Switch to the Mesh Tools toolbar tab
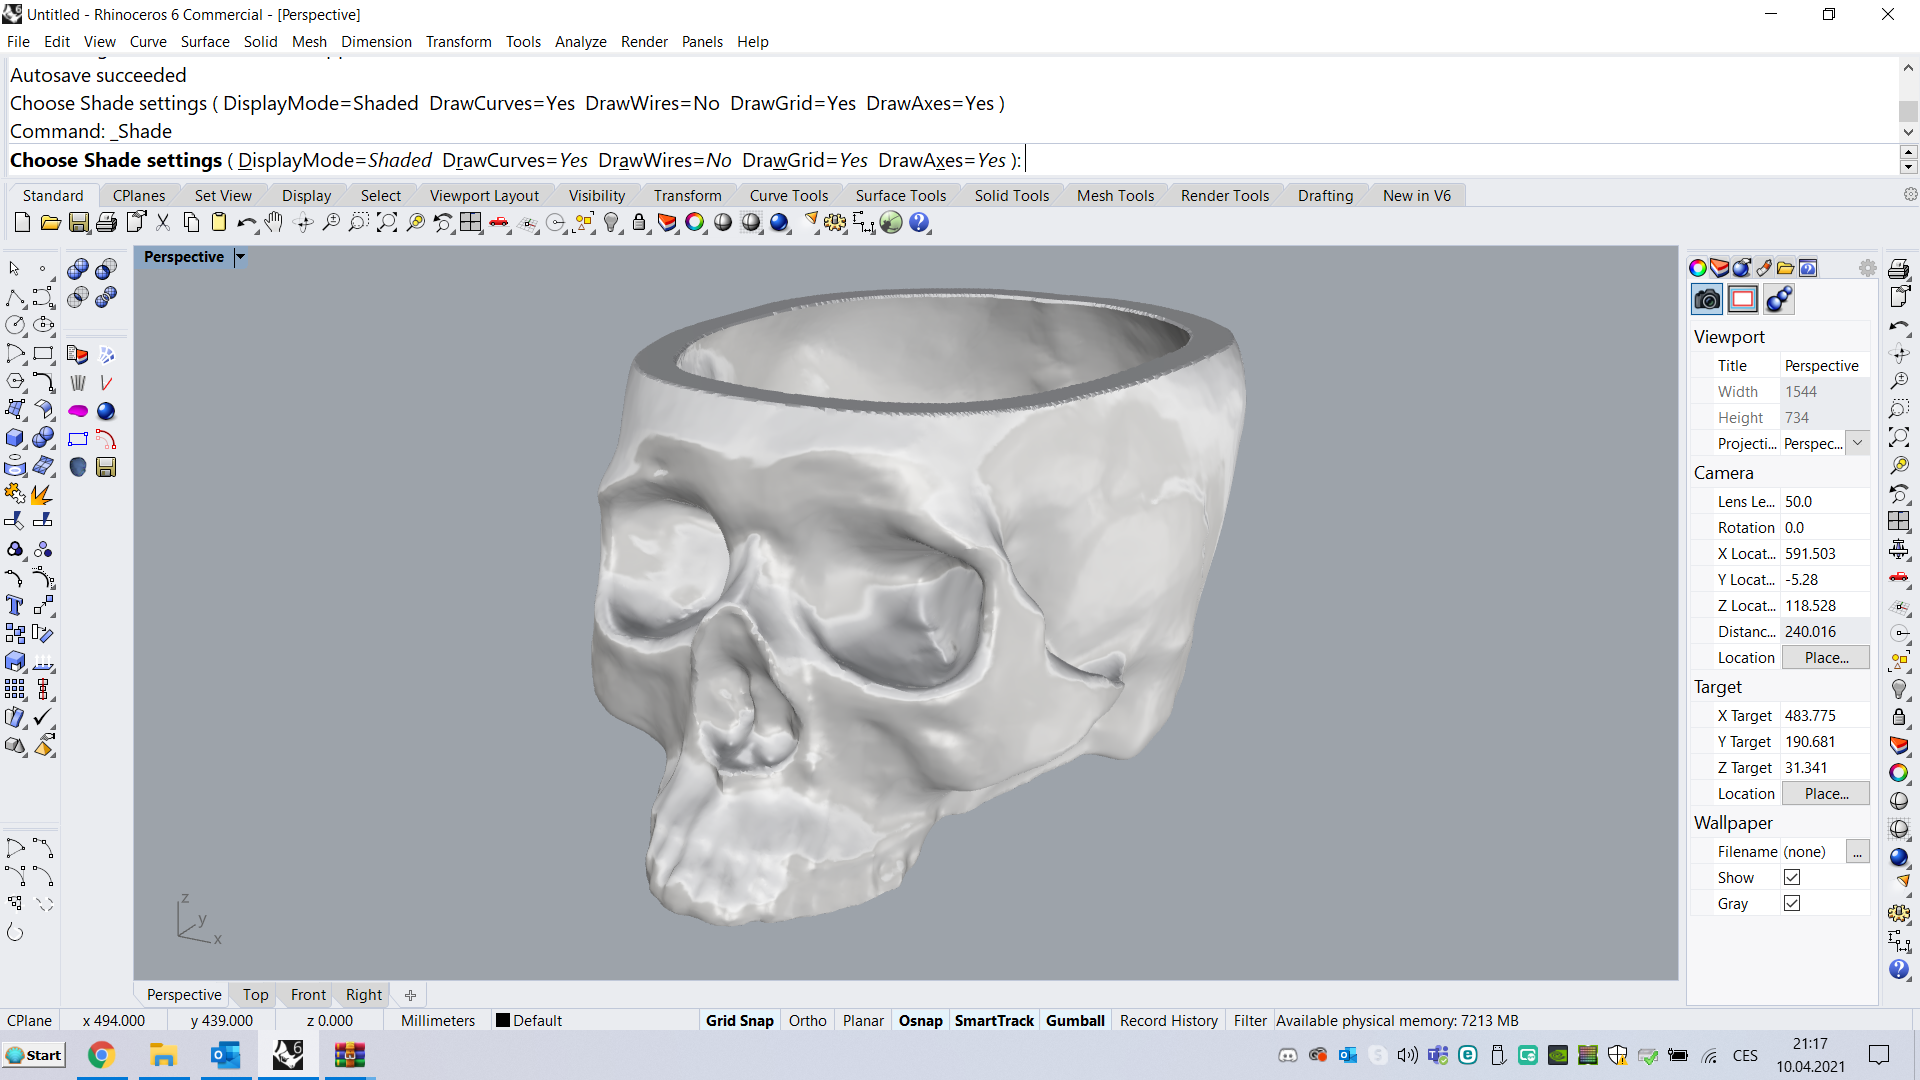This screenshot has width=1920, height=1080. click(x=1115, y=195)
